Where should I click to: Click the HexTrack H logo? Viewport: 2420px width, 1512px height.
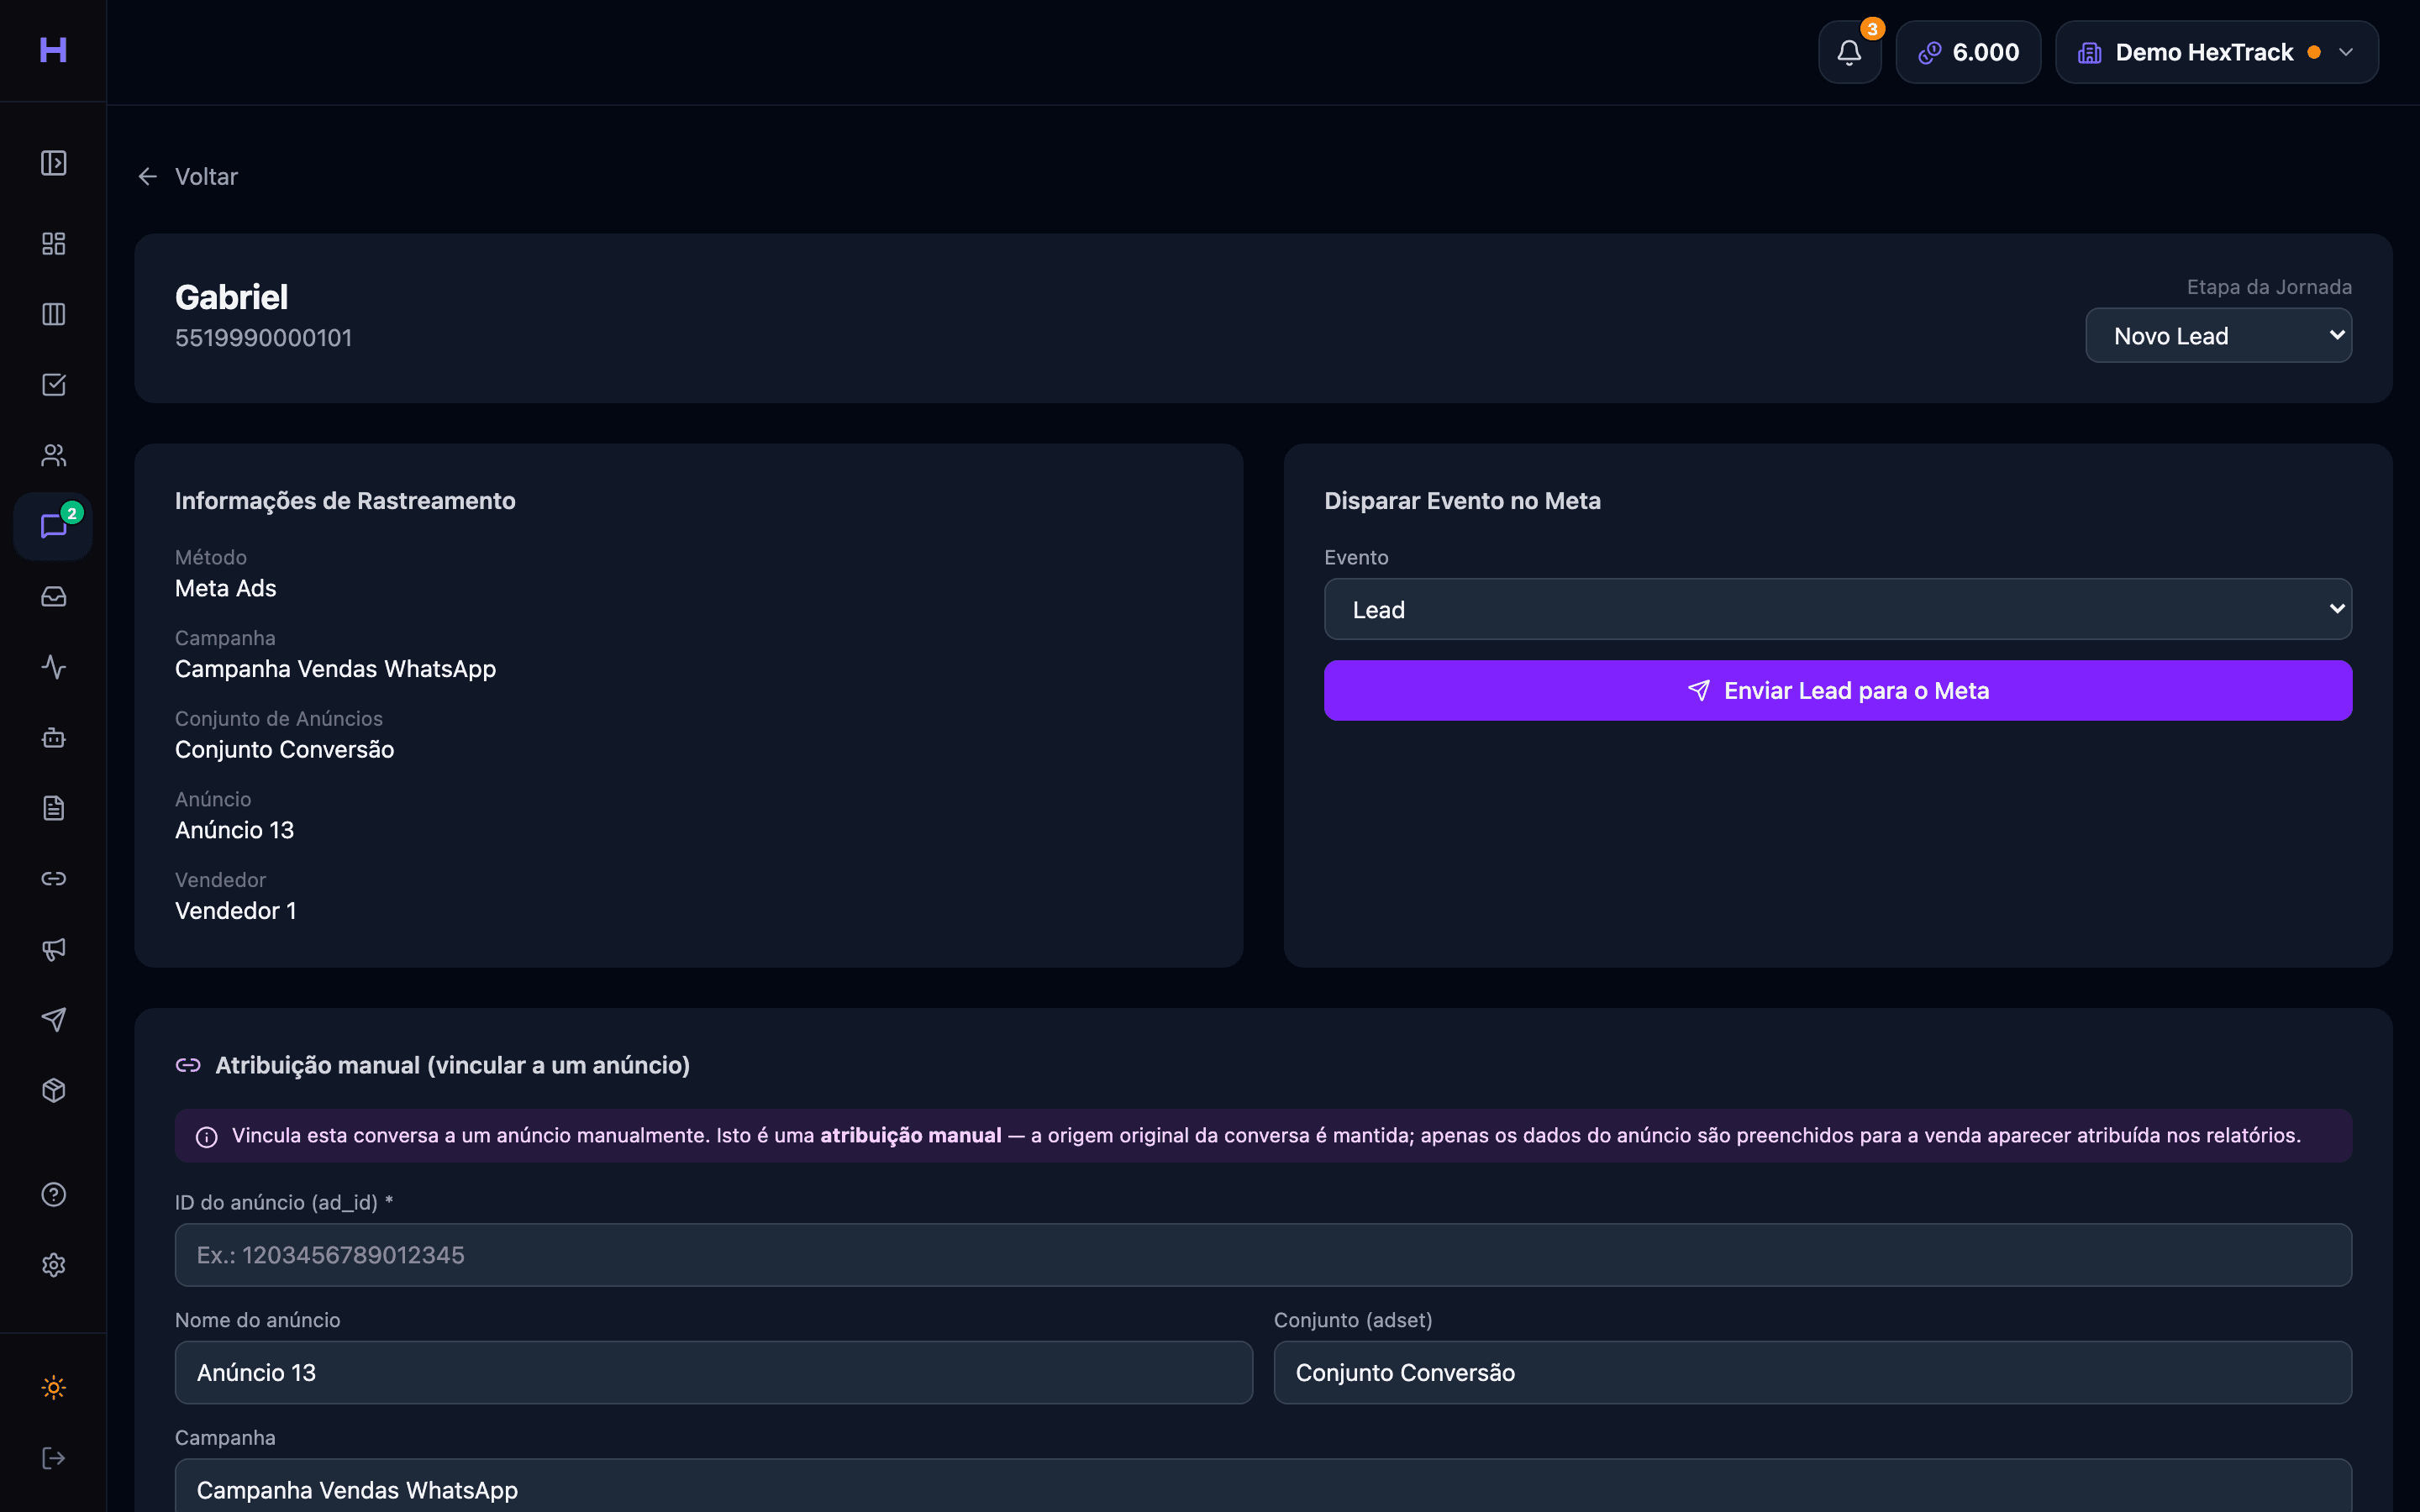coord(53,50)
